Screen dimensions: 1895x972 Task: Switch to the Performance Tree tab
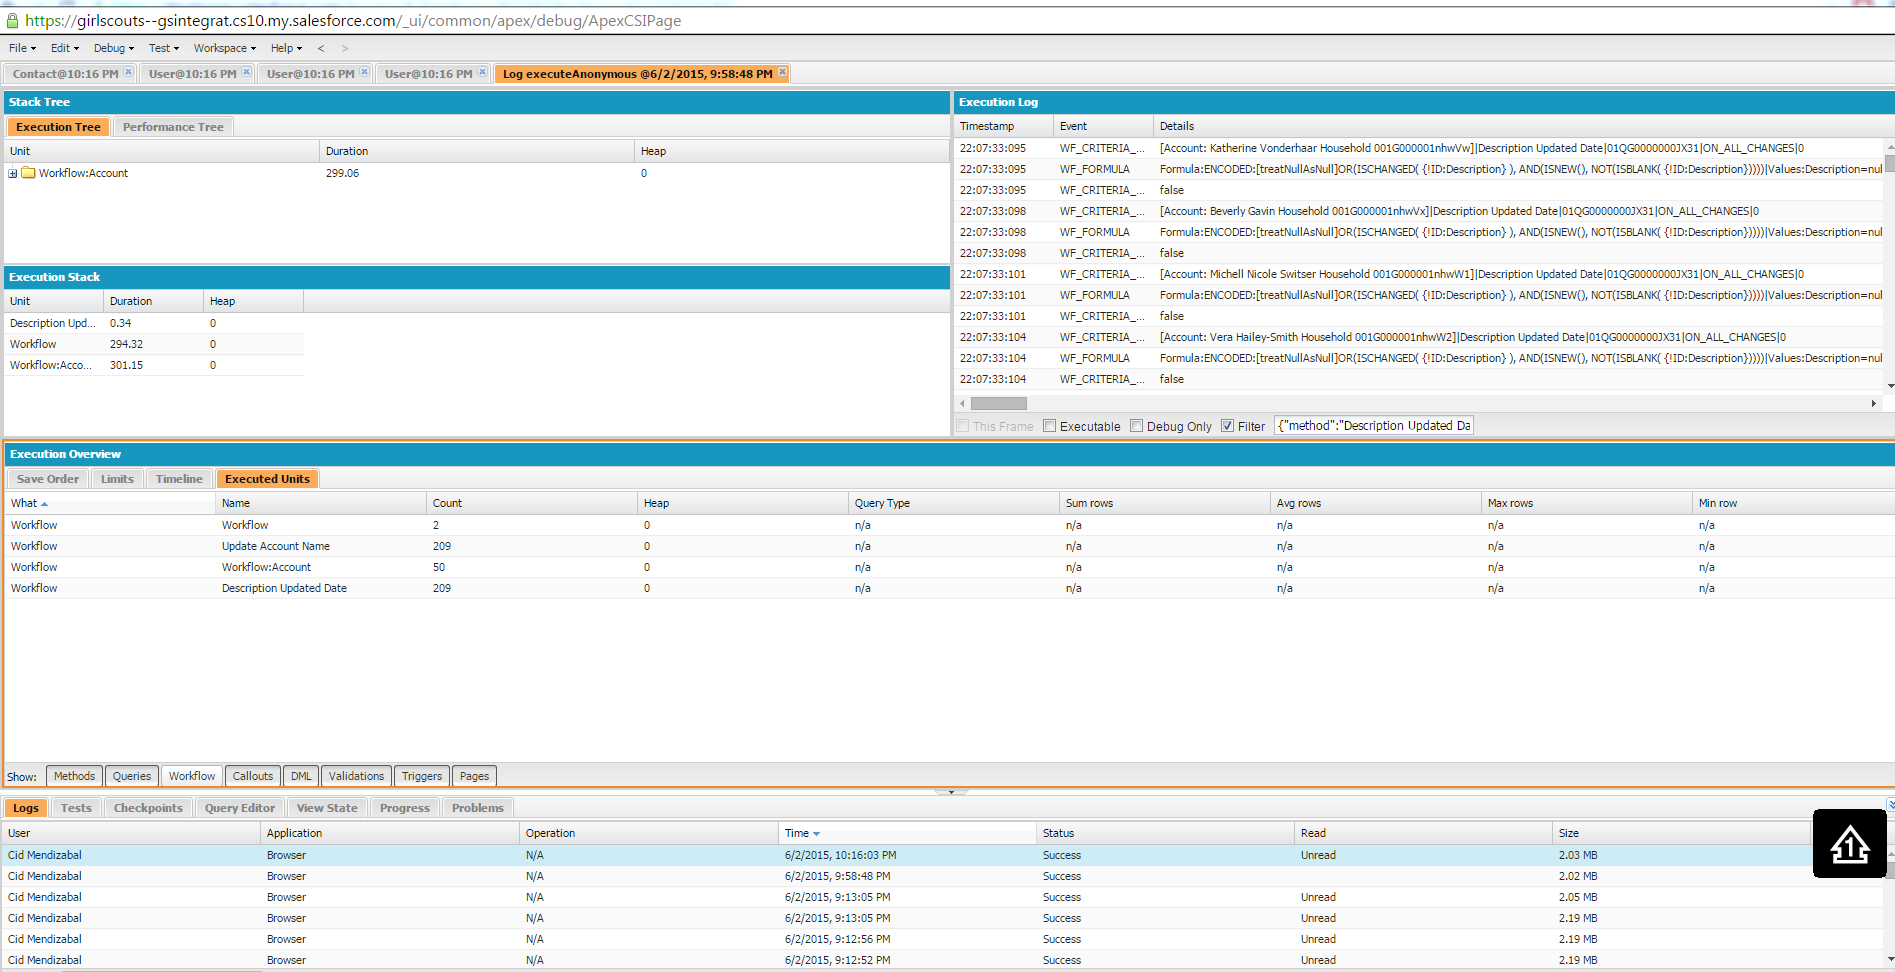(173, 127)
